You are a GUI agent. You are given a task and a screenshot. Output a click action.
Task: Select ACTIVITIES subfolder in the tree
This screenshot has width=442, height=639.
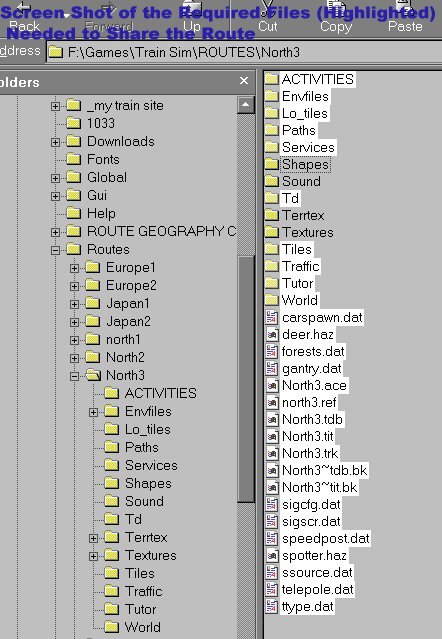(161, 393)
